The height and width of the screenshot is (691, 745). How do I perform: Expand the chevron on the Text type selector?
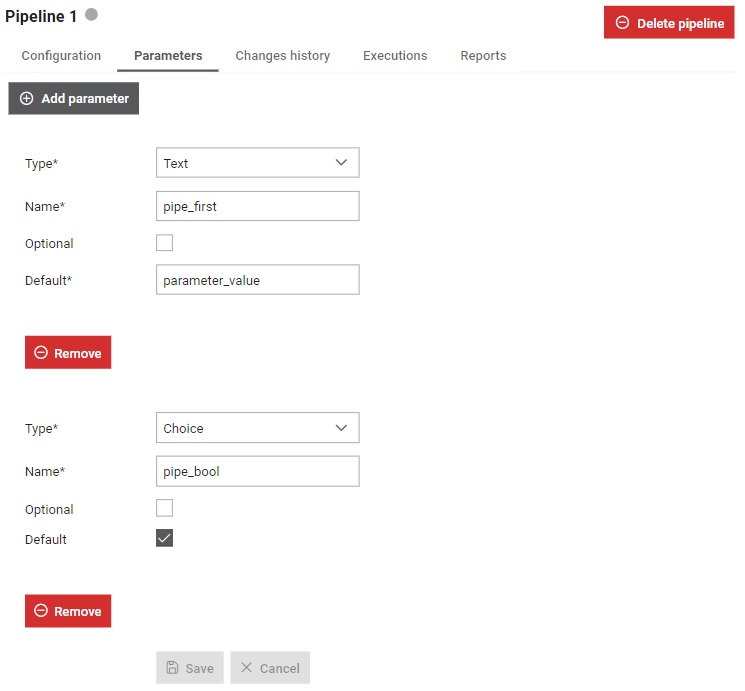(x=341, y=163)
